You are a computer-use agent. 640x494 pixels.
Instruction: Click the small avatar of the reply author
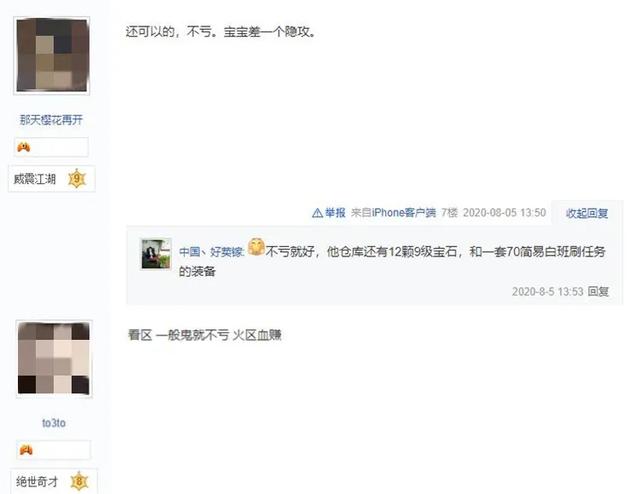click(x=156, y=254)
